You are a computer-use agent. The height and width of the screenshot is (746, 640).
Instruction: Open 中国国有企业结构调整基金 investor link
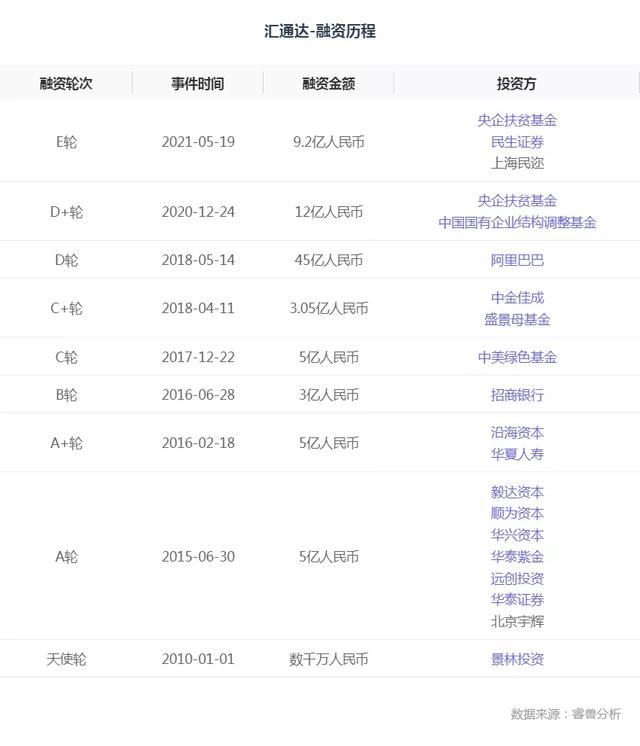[517, 223]
